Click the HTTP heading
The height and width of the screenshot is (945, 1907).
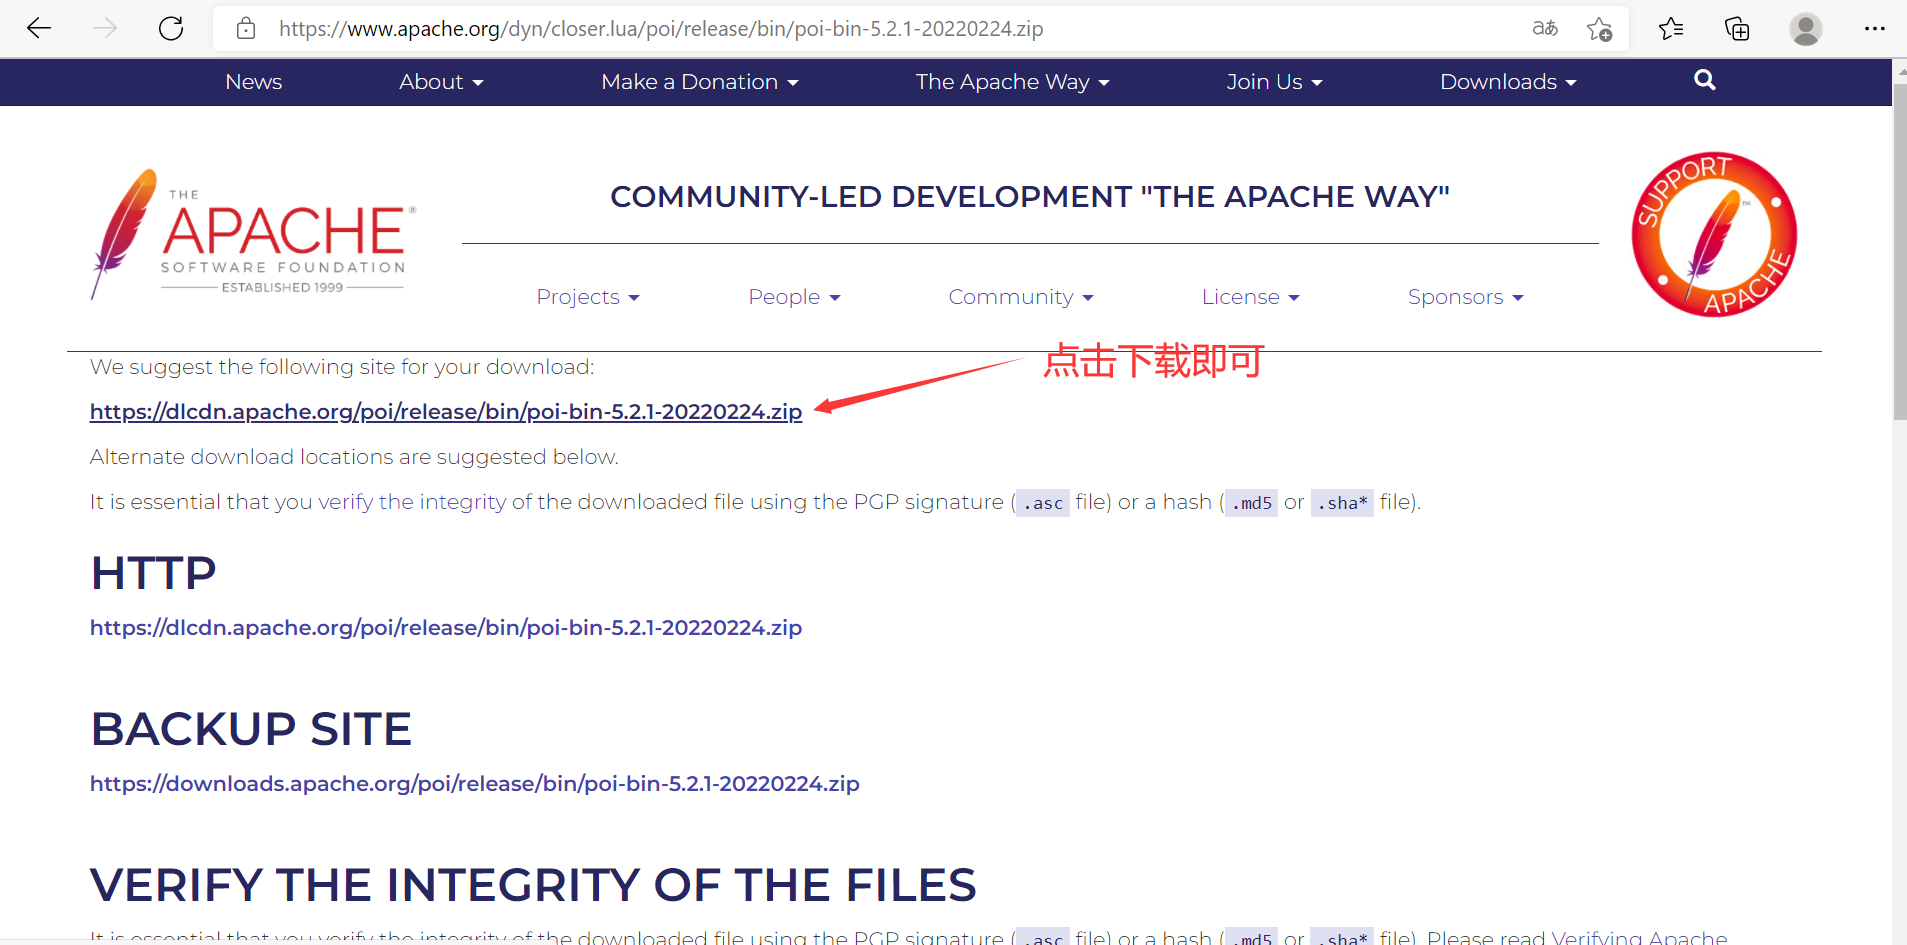click(x=153, y=574)
